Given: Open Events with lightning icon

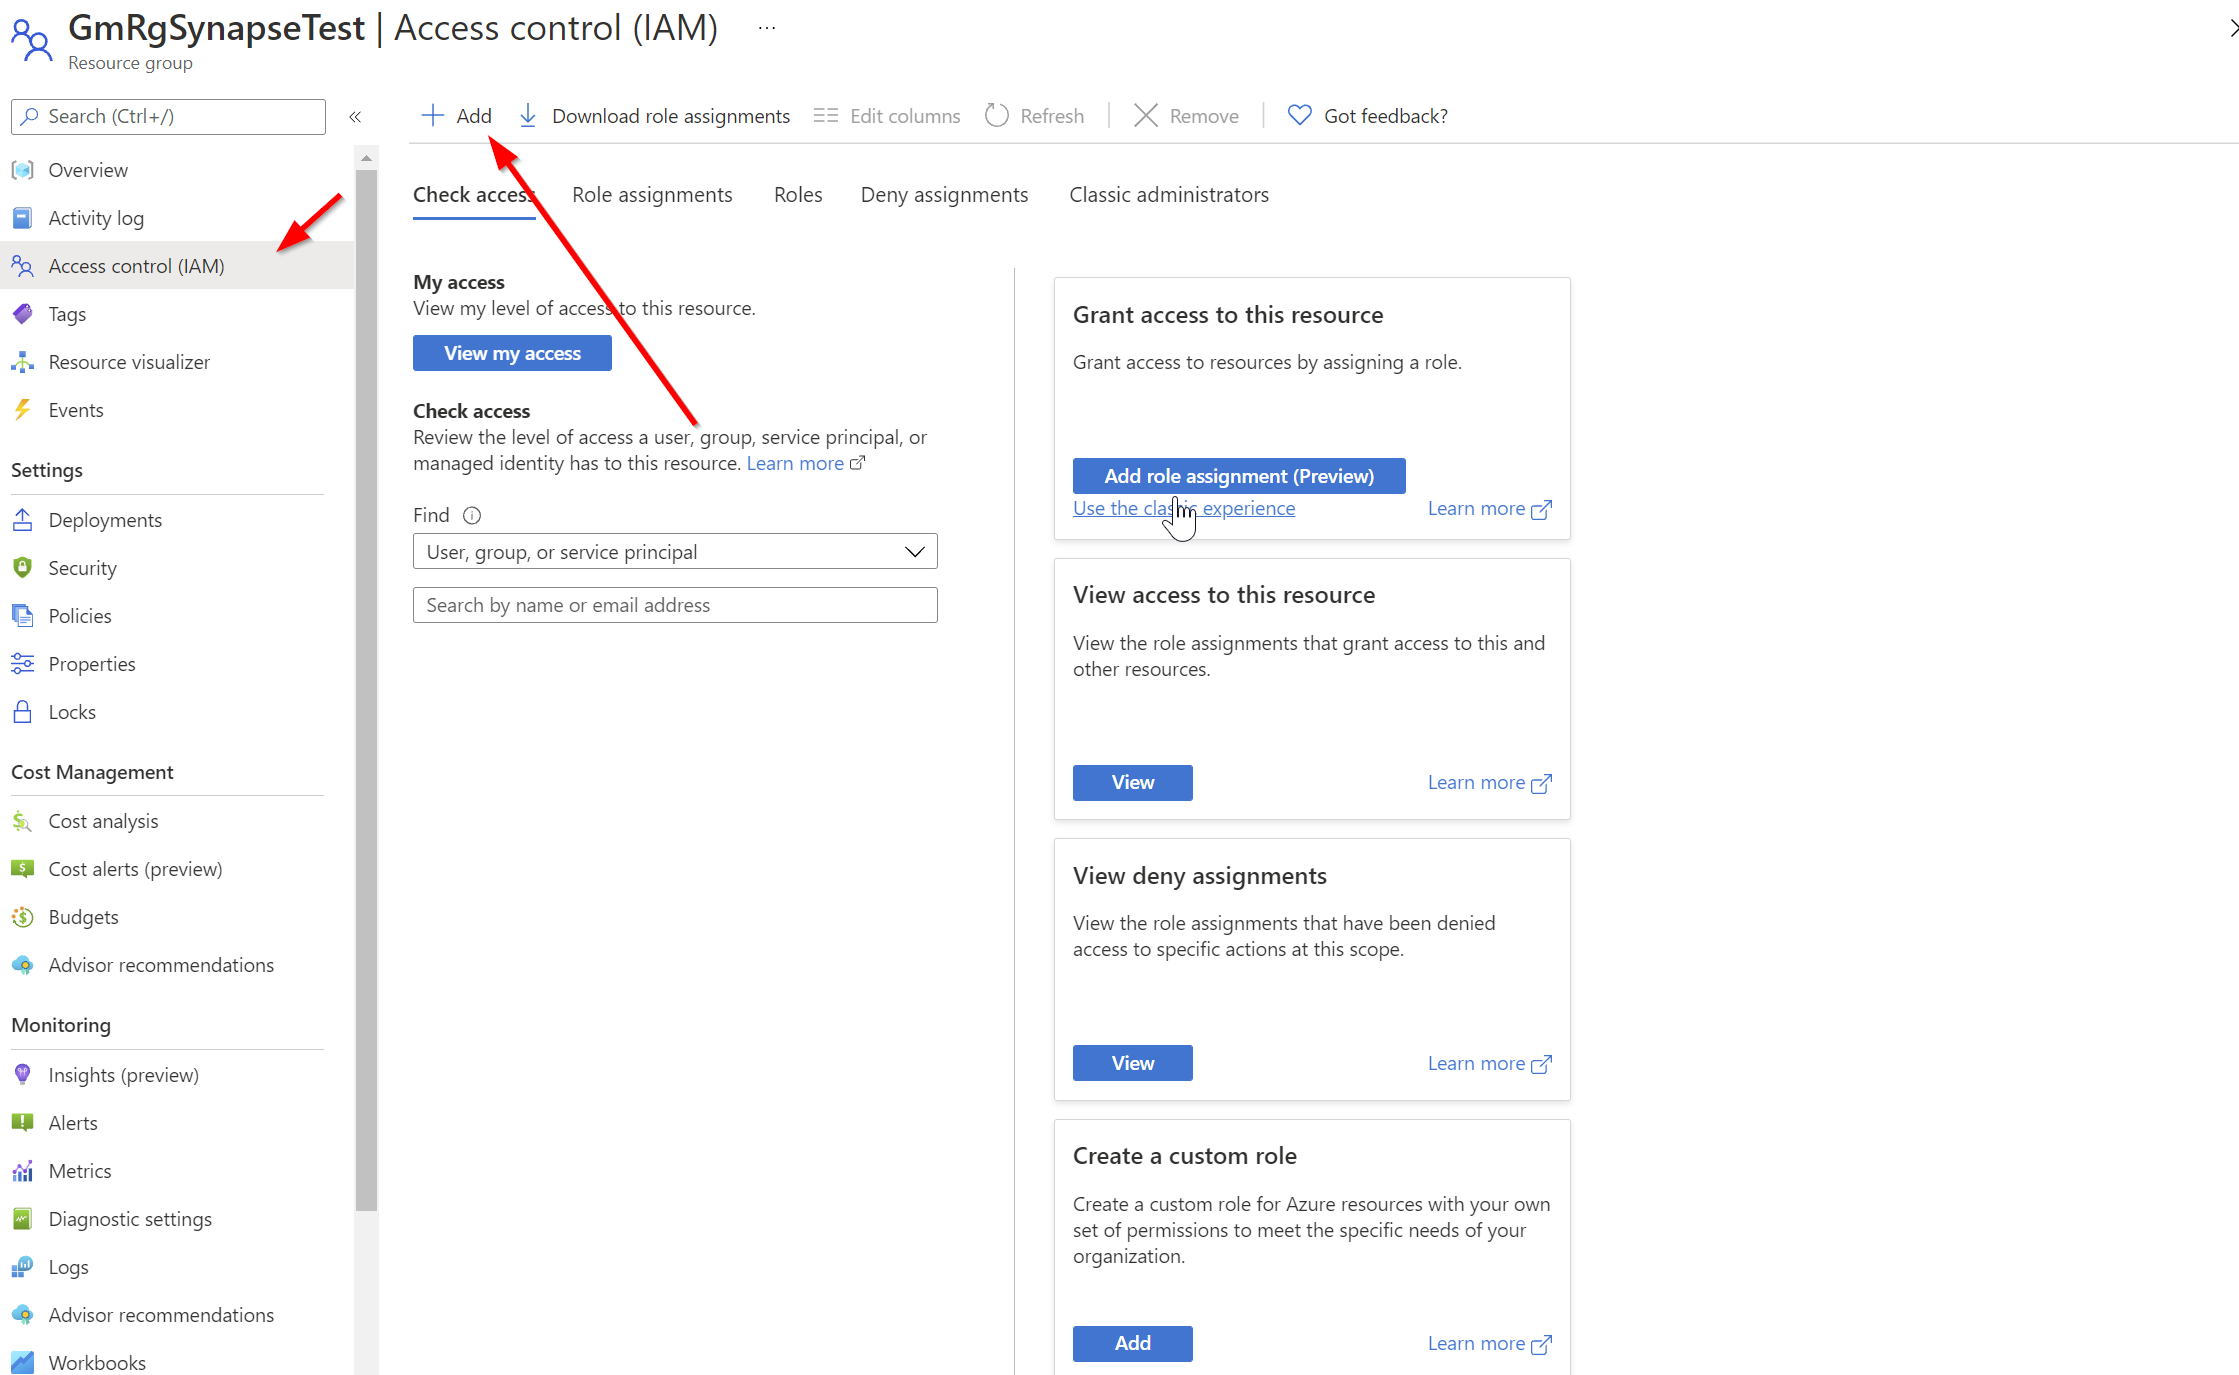Looking at the screenshot, I should click(177, 410).
